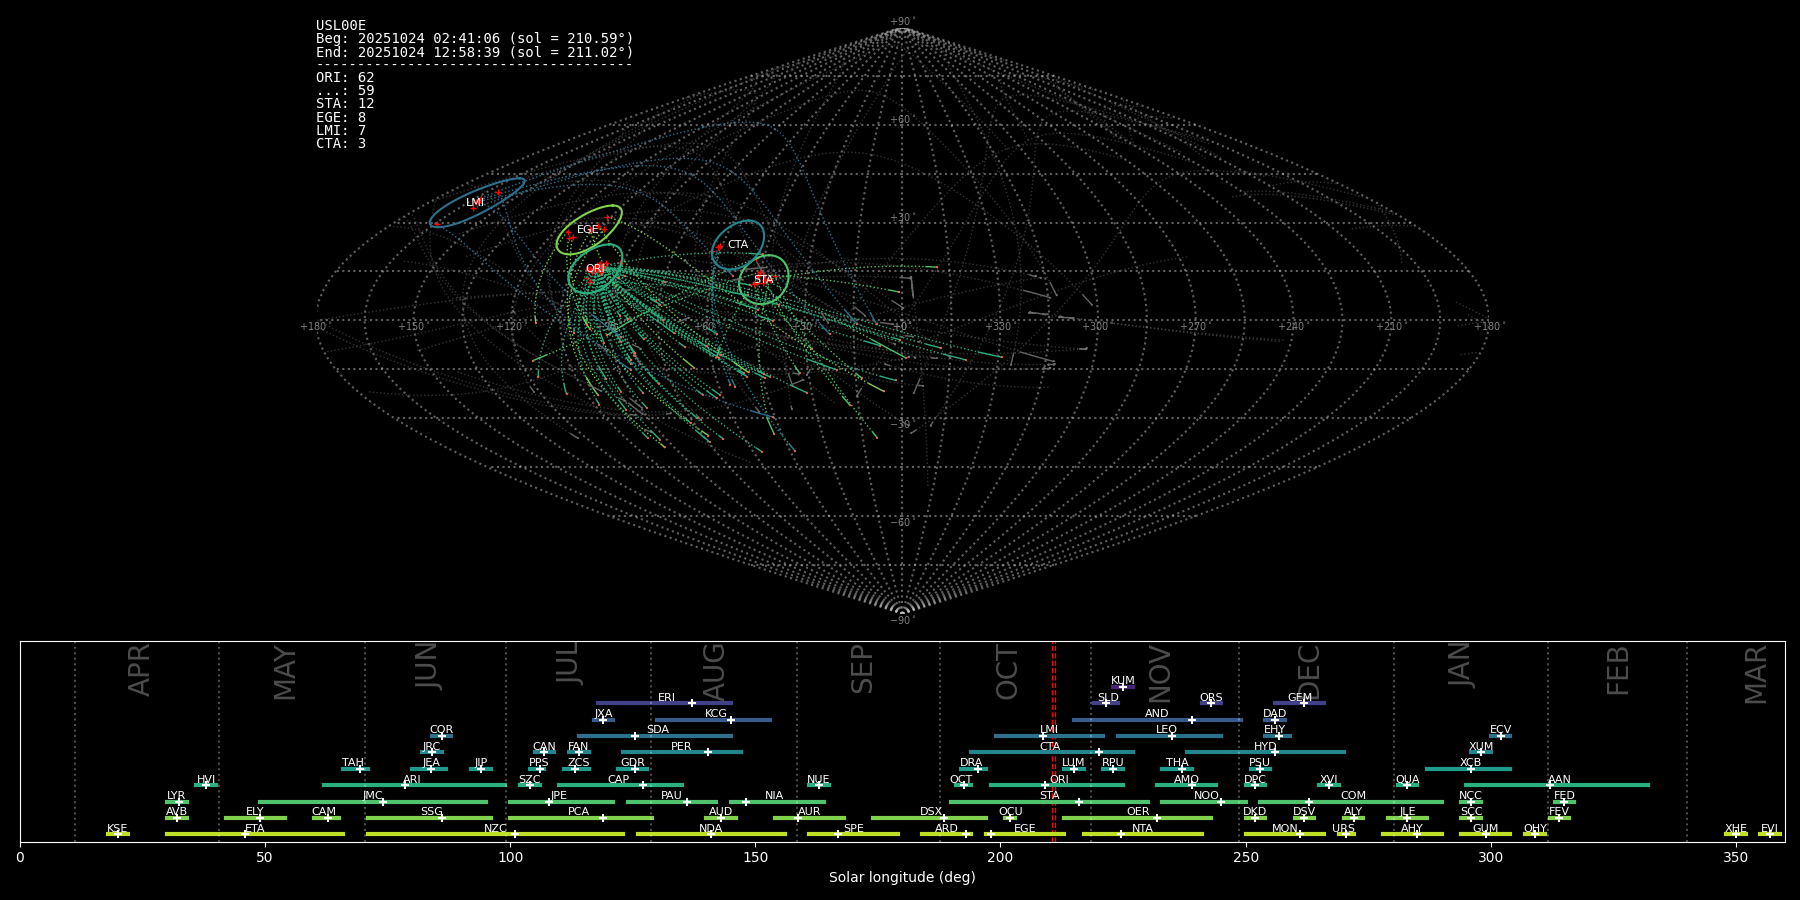Click the NOO shower label in timeline
This screenshot has height=900, width=1800.
coord(1206,796)
